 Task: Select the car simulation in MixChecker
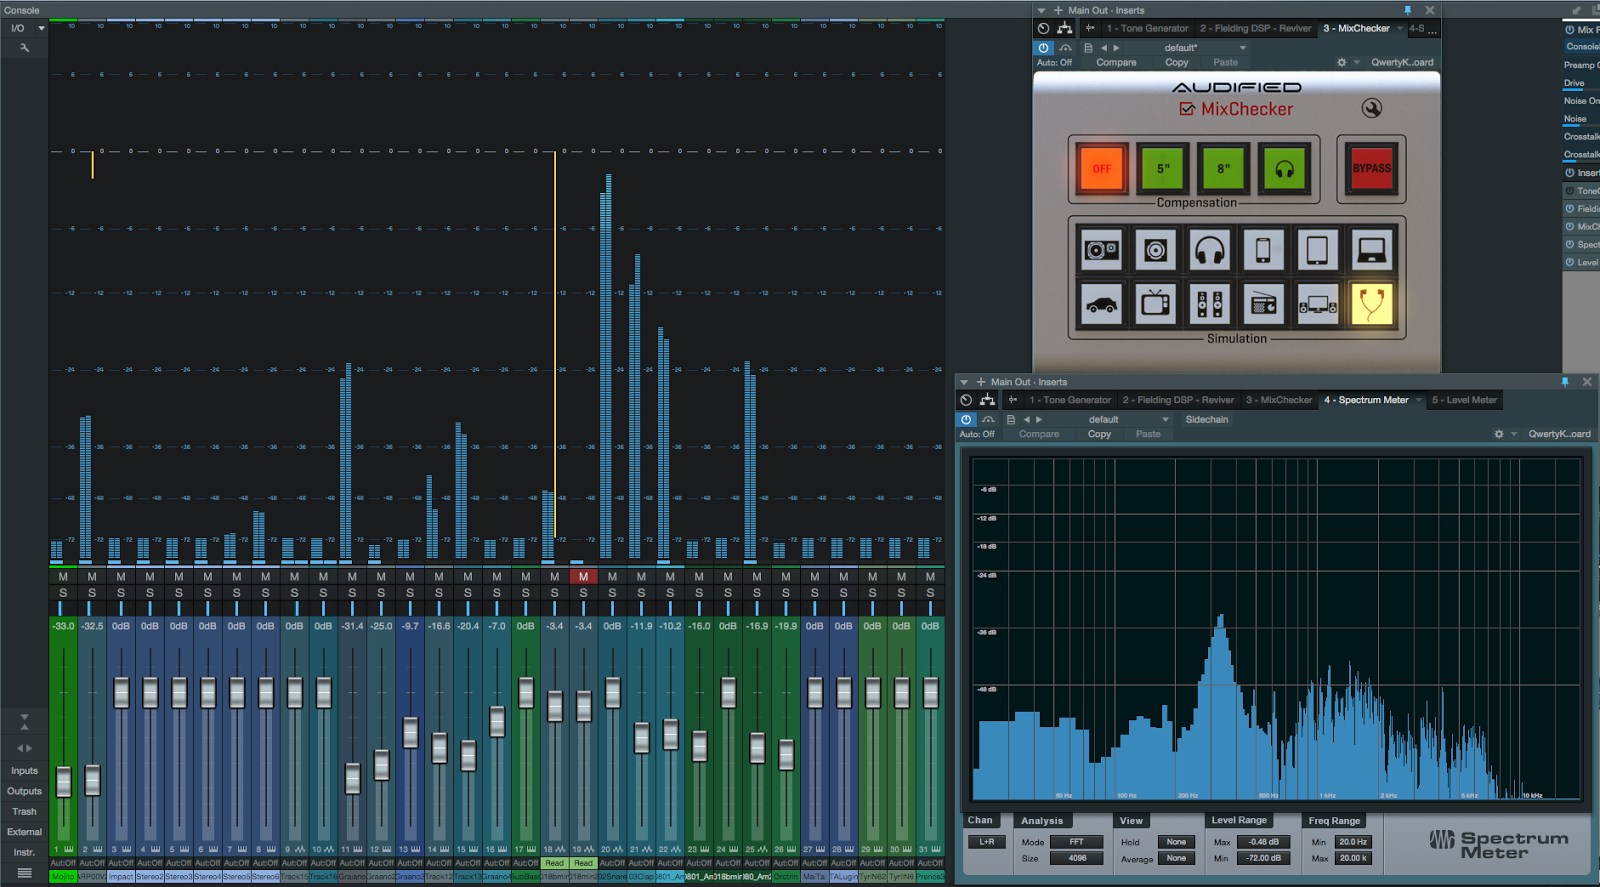[x=1101, y=304]
